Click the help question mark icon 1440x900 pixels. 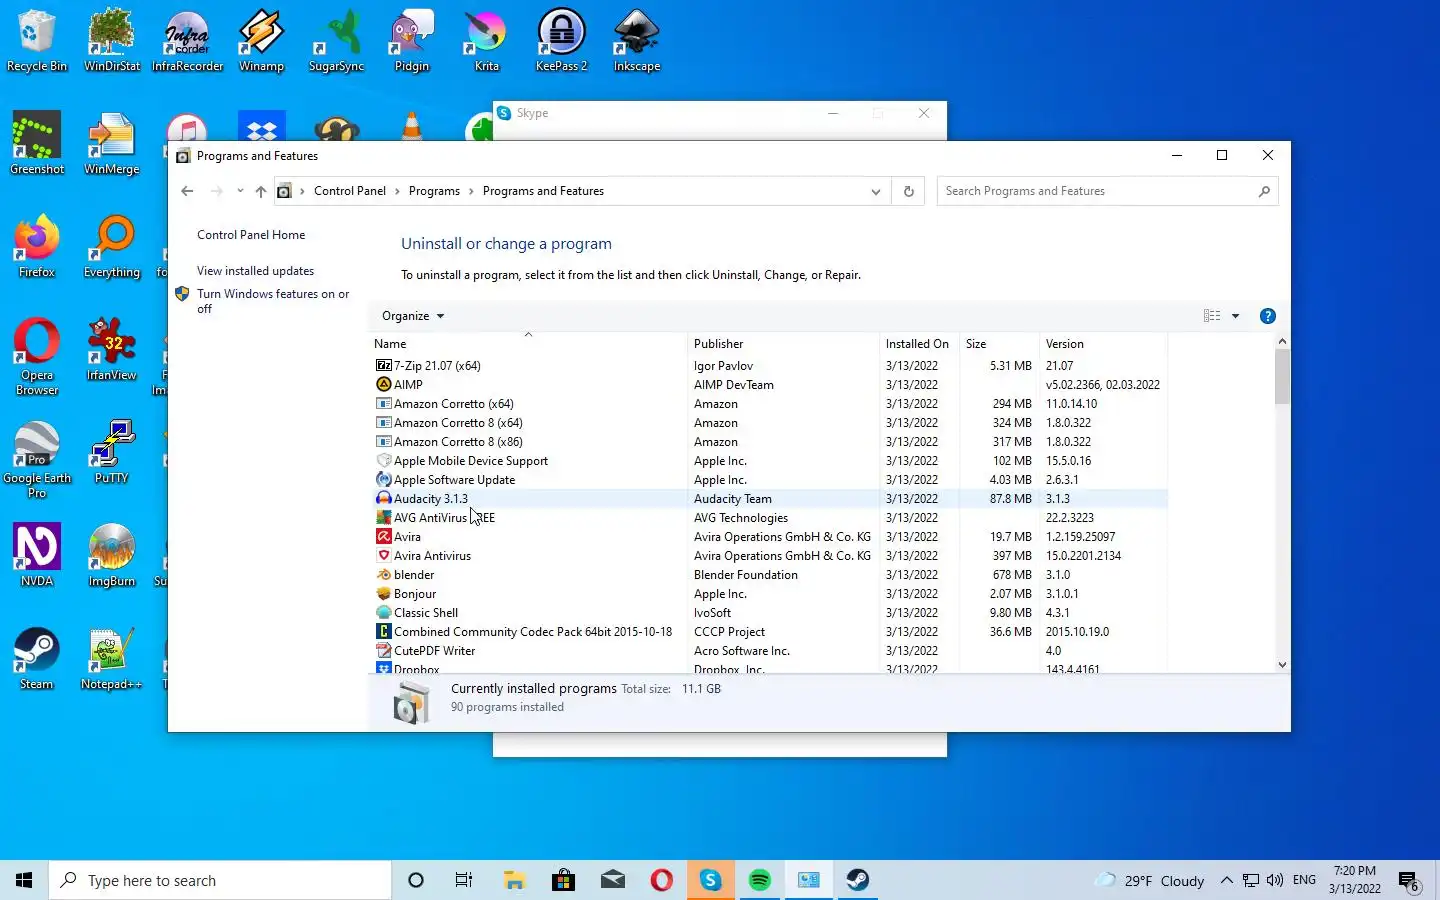click(1267, 316)
